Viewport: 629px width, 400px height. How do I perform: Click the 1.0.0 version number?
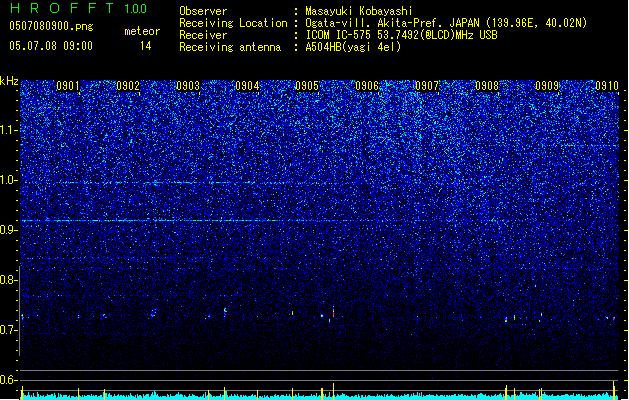136,9
